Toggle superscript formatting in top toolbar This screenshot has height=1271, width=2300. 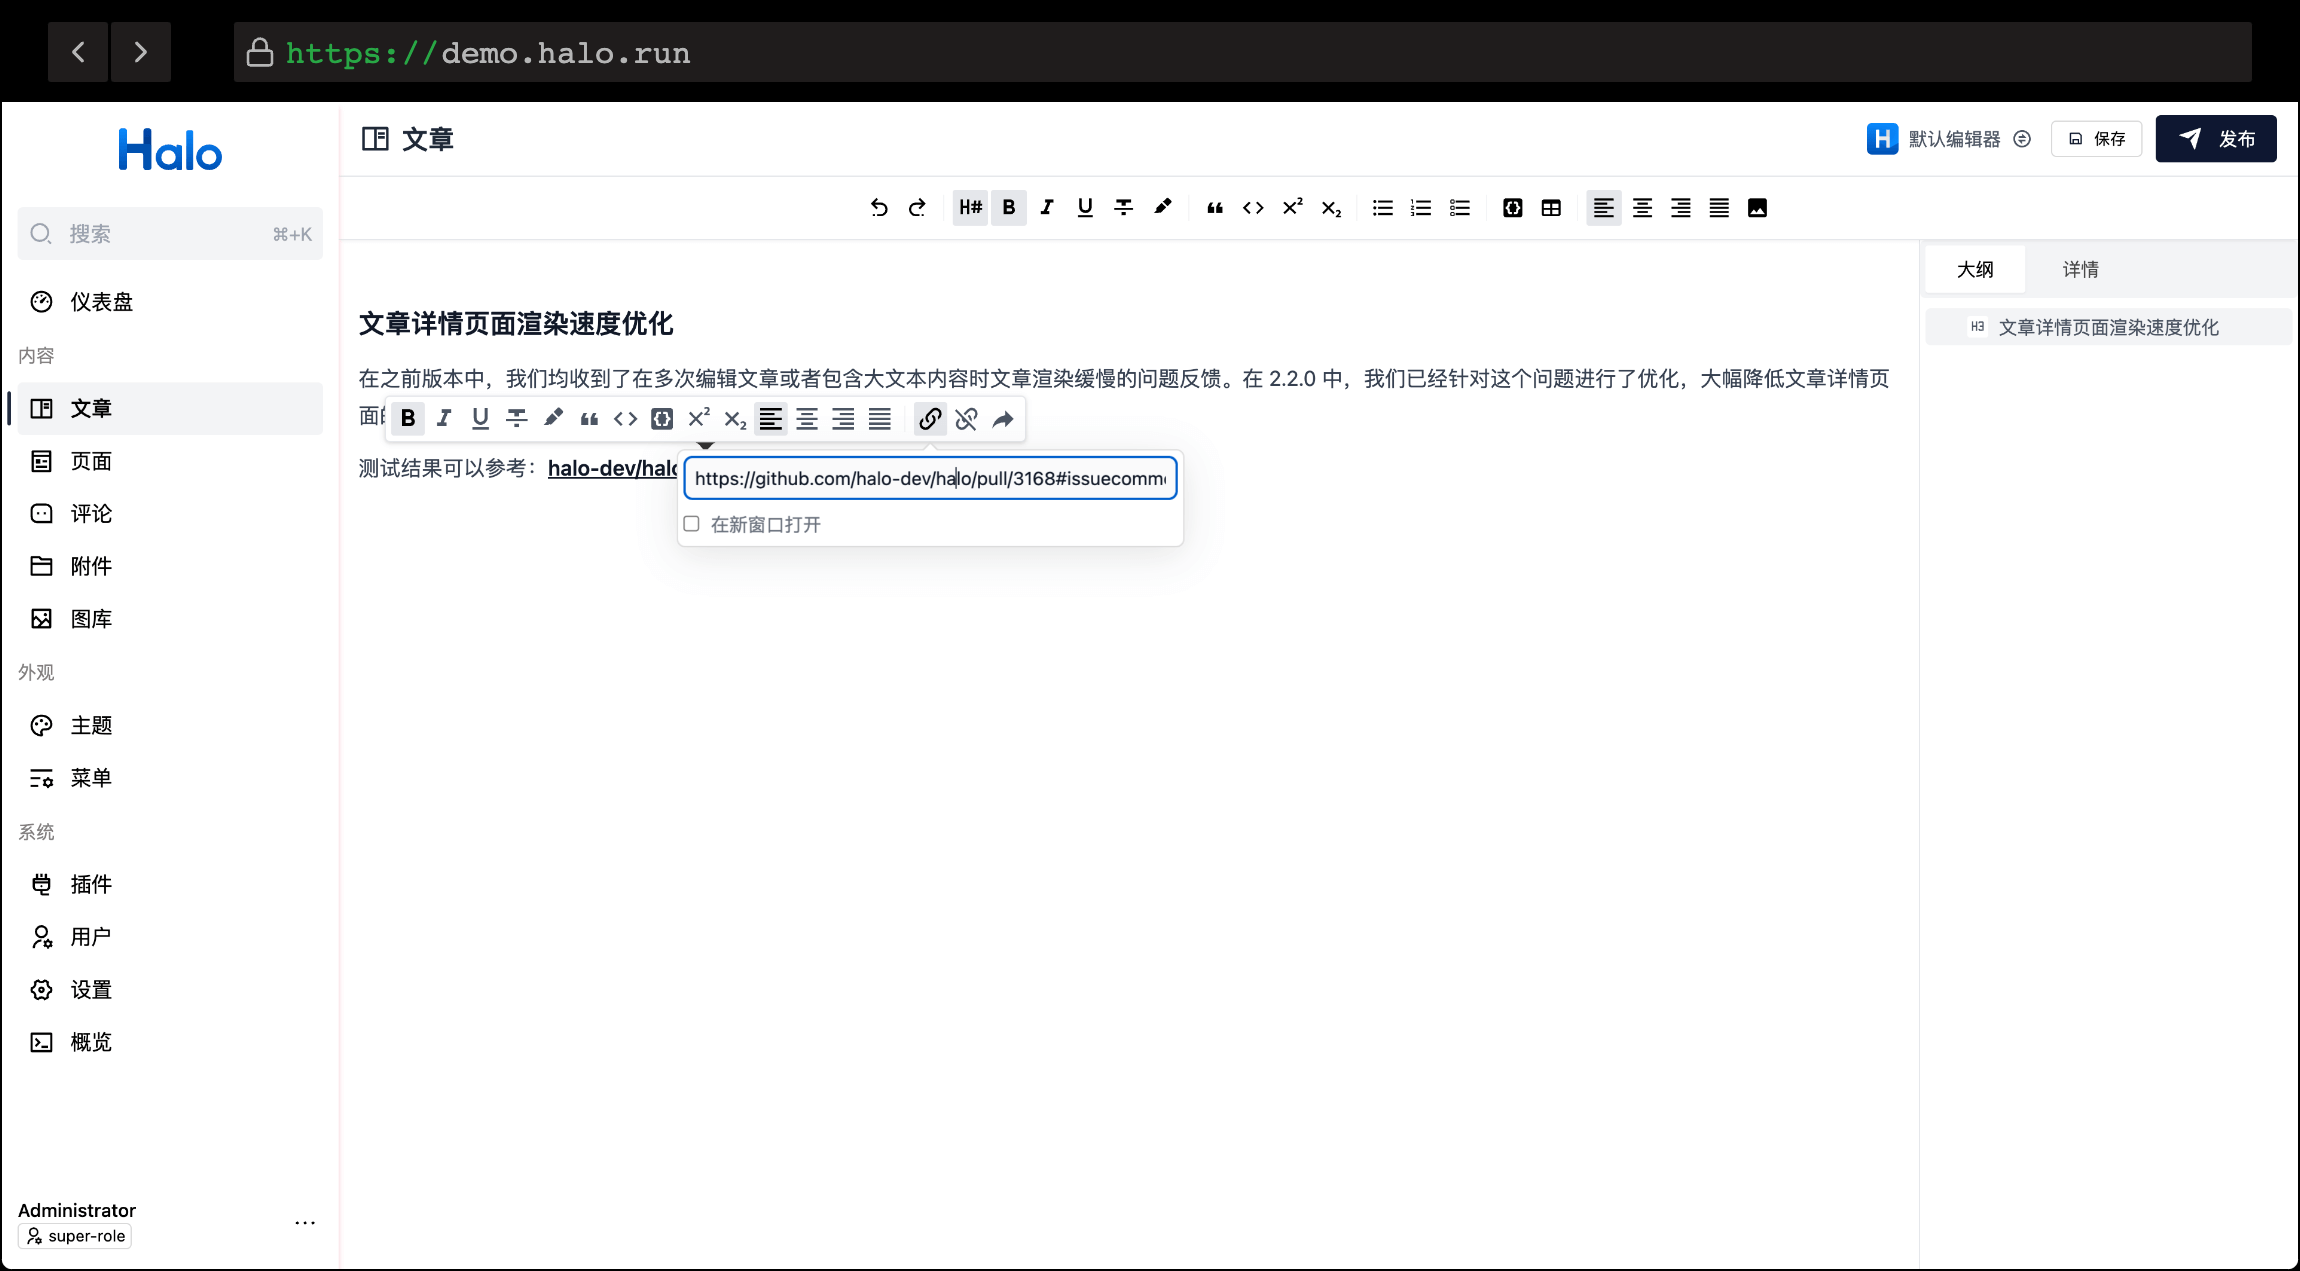(x=1291, y=207)
